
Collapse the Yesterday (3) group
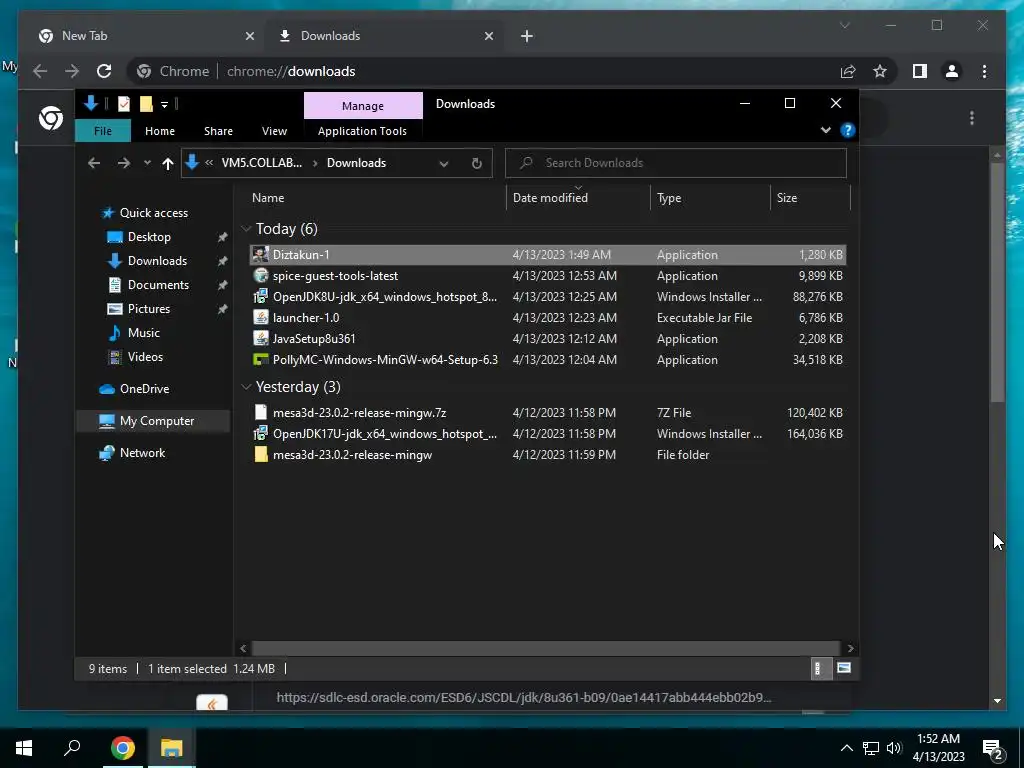click(x=246, y=387)
